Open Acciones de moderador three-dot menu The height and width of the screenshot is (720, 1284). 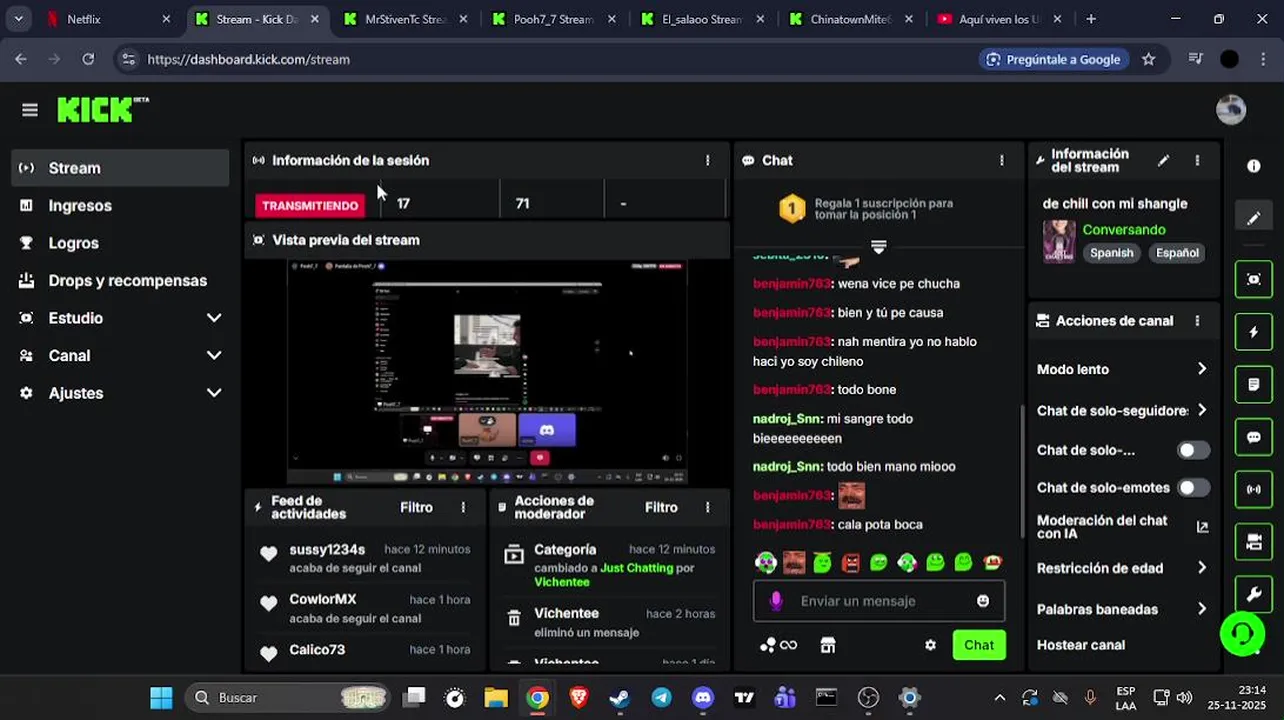708,508
